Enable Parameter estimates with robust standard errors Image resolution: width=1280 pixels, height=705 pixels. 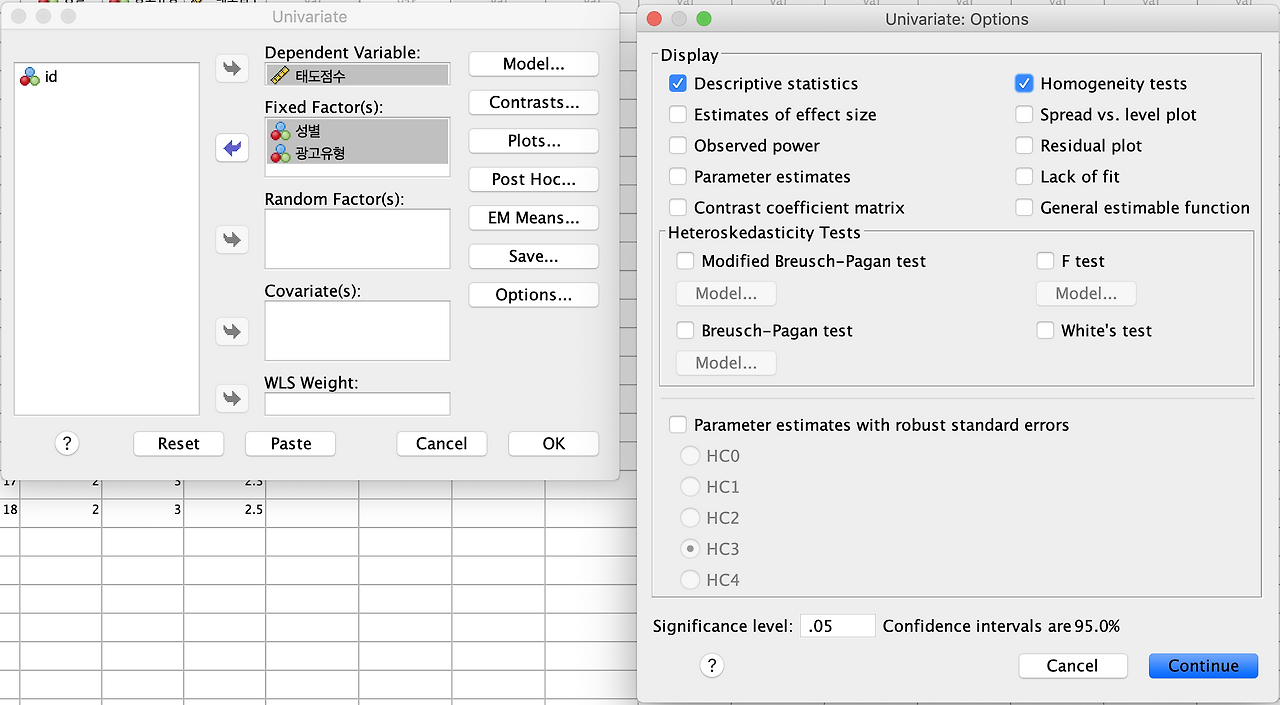pos(678,425)
